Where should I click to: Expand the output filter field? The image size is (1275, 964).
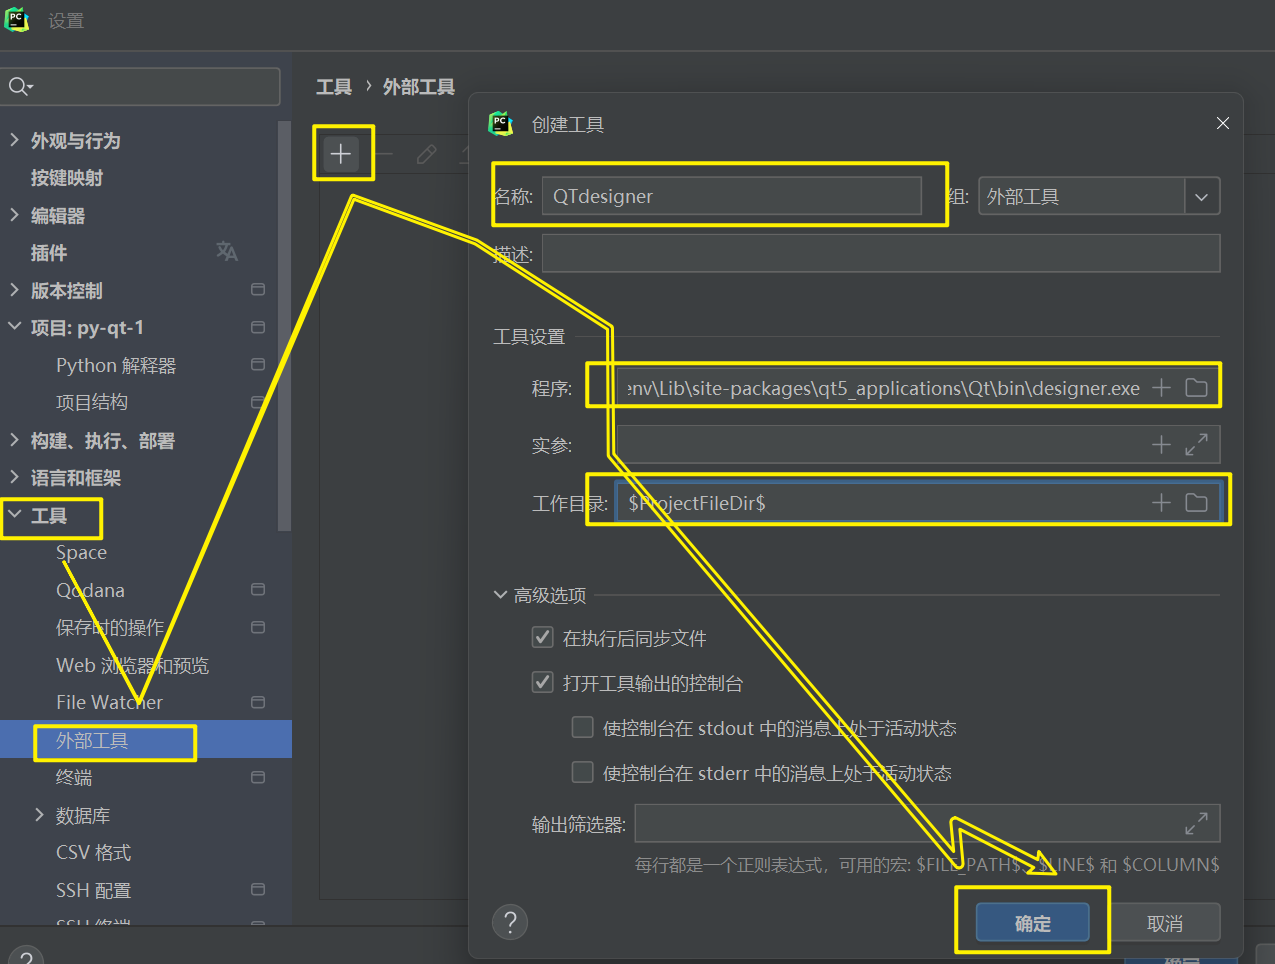point(1196,824)
